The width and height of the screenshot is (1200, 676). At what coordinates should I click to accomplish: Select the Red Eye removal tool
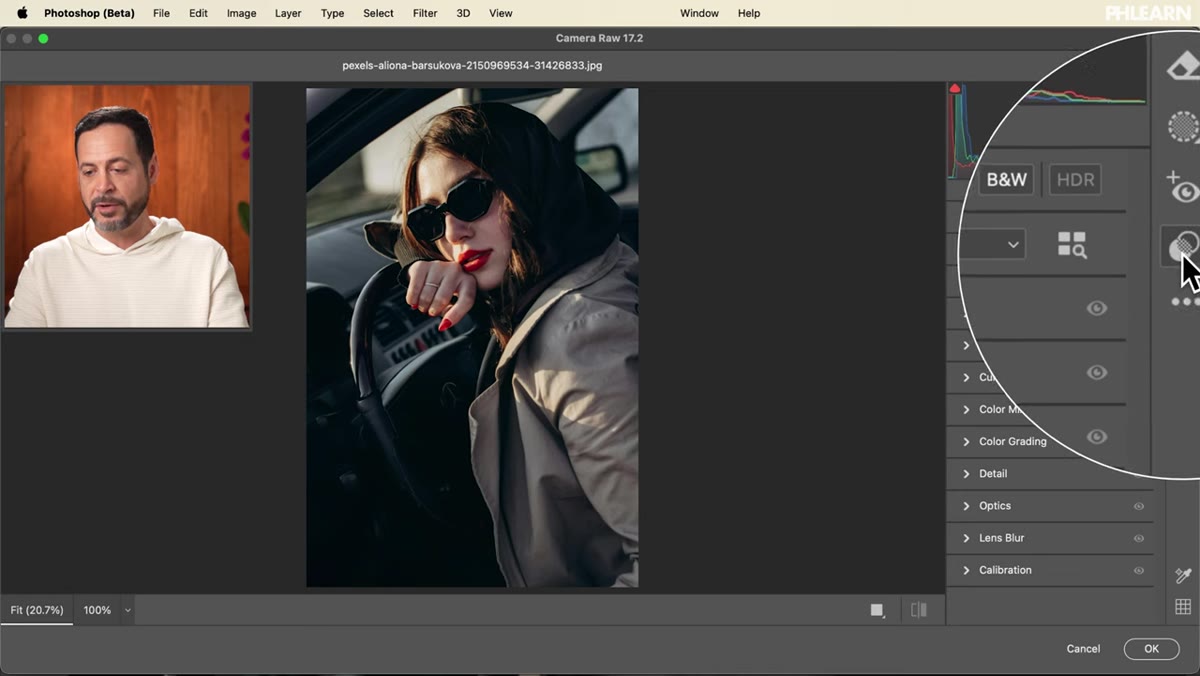[1183, 187]
